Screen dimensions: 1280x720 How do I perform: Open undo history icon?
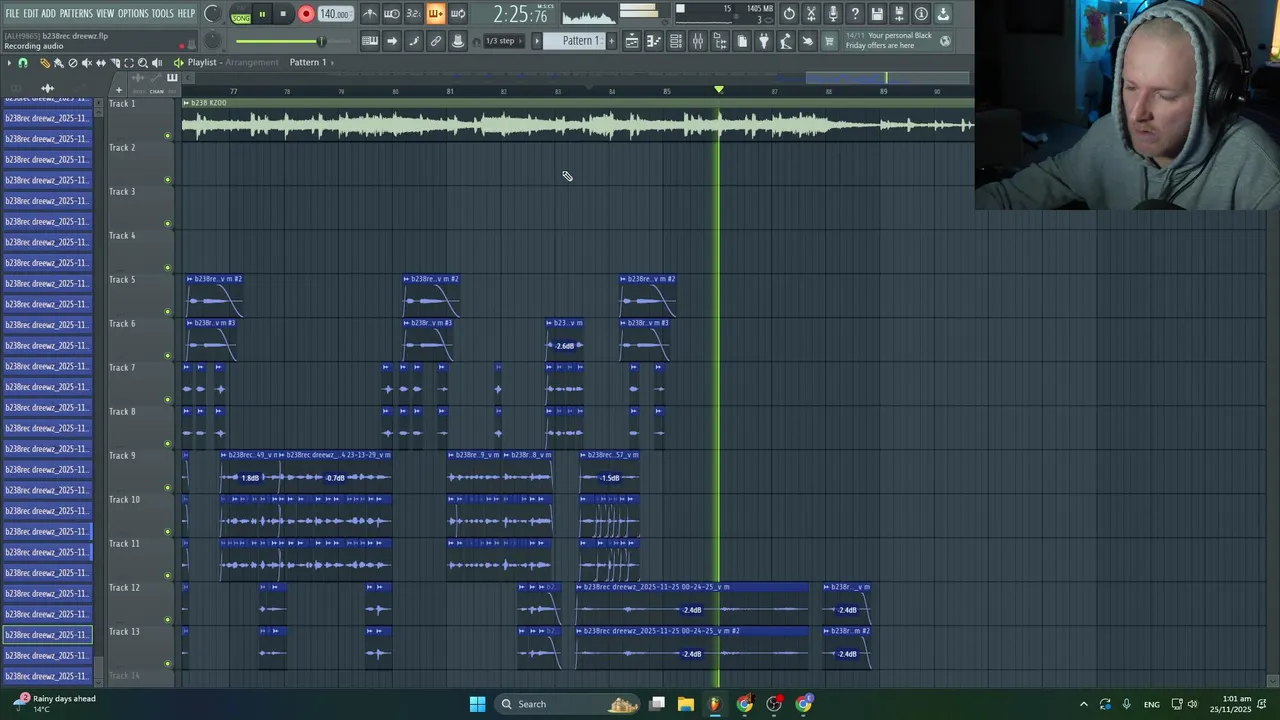click(789, 14)
